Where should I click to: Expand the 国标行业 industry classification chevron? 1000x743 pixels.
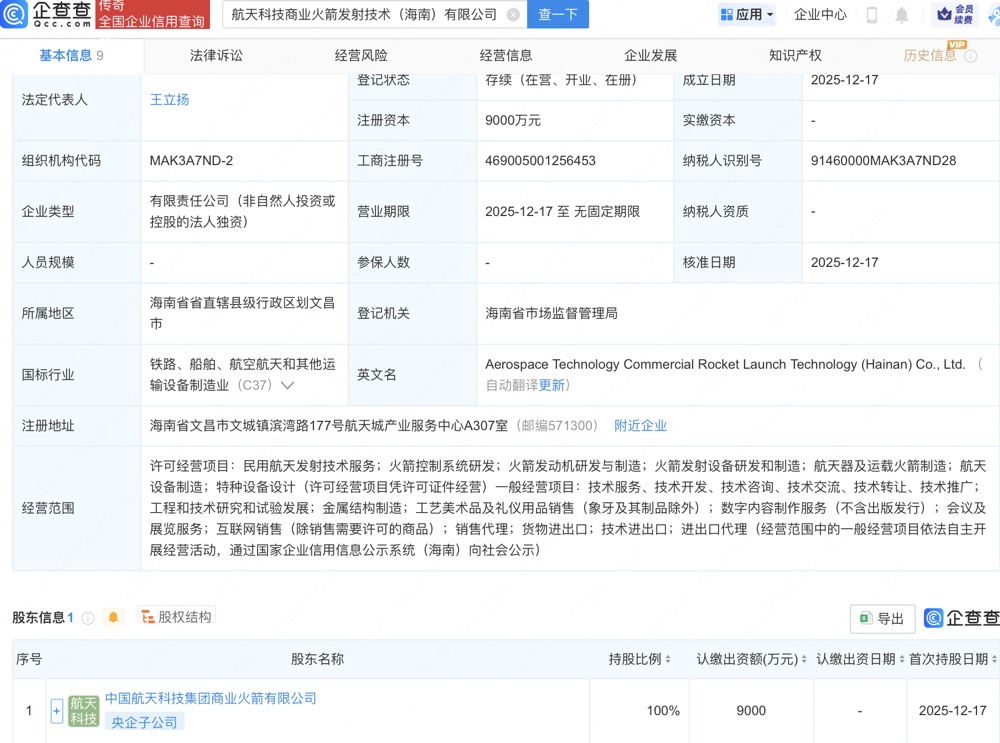288,385
